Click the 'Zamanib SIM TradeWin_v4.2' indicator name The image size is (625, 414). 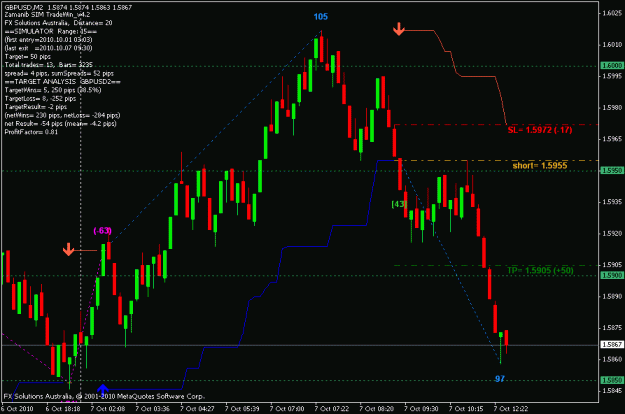tap(47, 15)
